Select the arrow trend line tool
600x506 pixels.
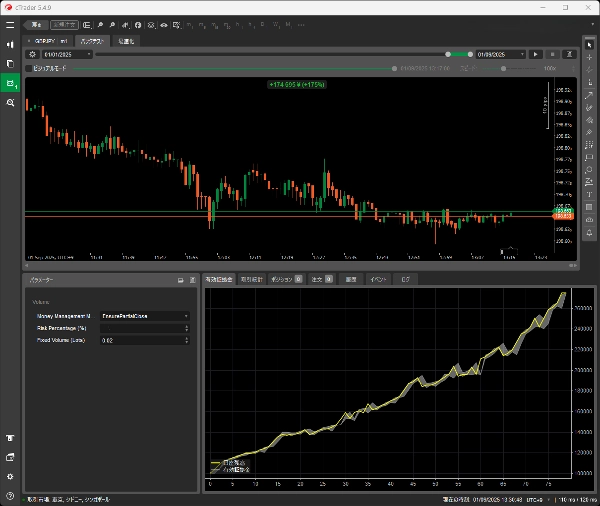[589, 95]
